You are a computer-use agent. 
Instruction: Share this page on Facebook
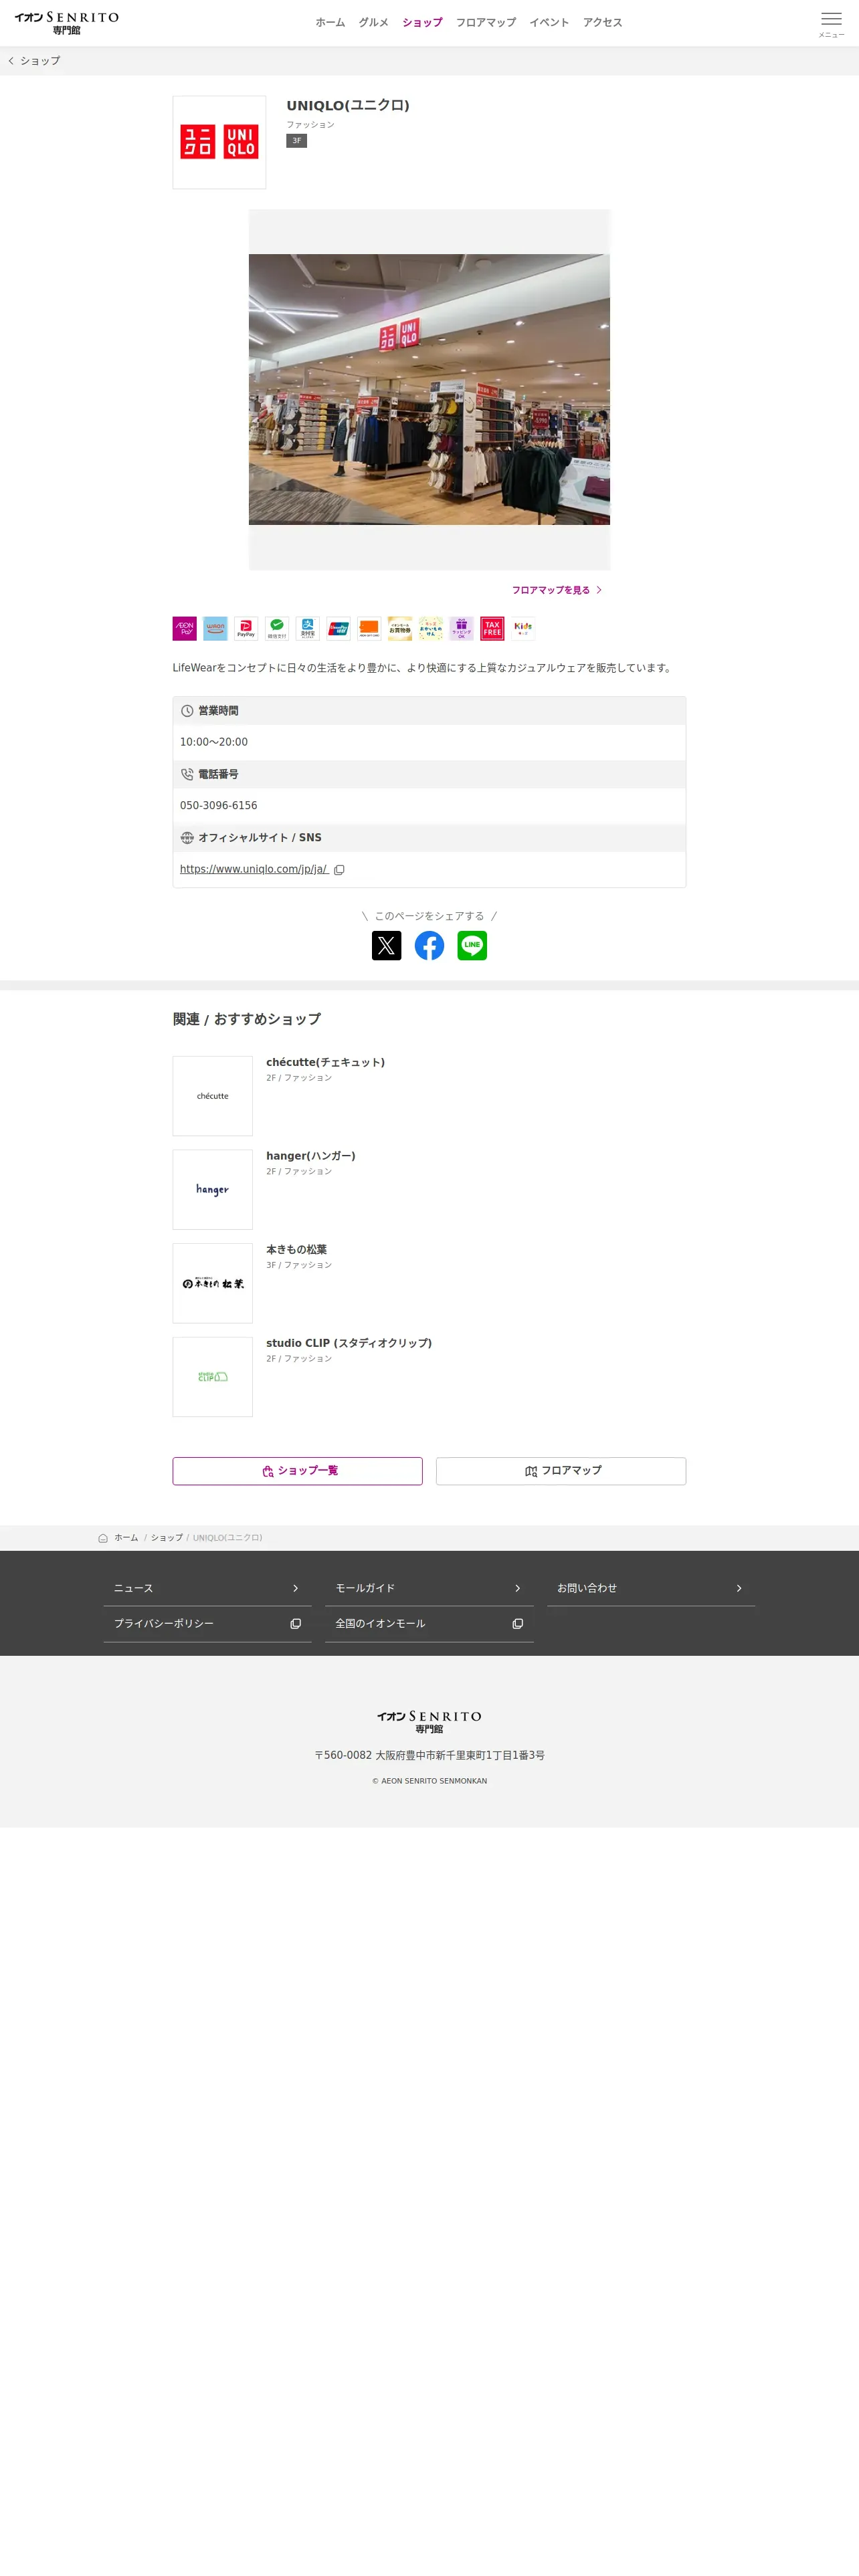[x=429, y=945]
